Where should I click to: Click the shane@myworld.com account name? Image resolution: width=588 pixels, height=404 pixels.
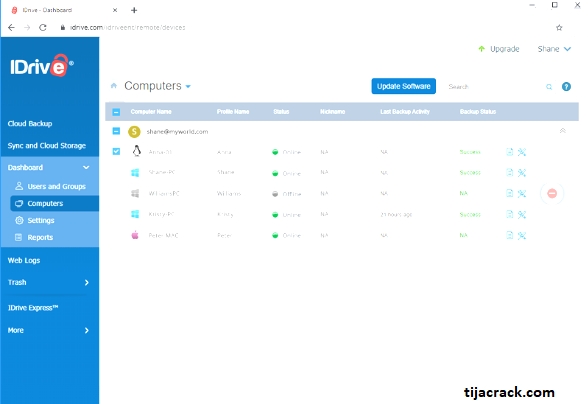(x=177, y=132)
